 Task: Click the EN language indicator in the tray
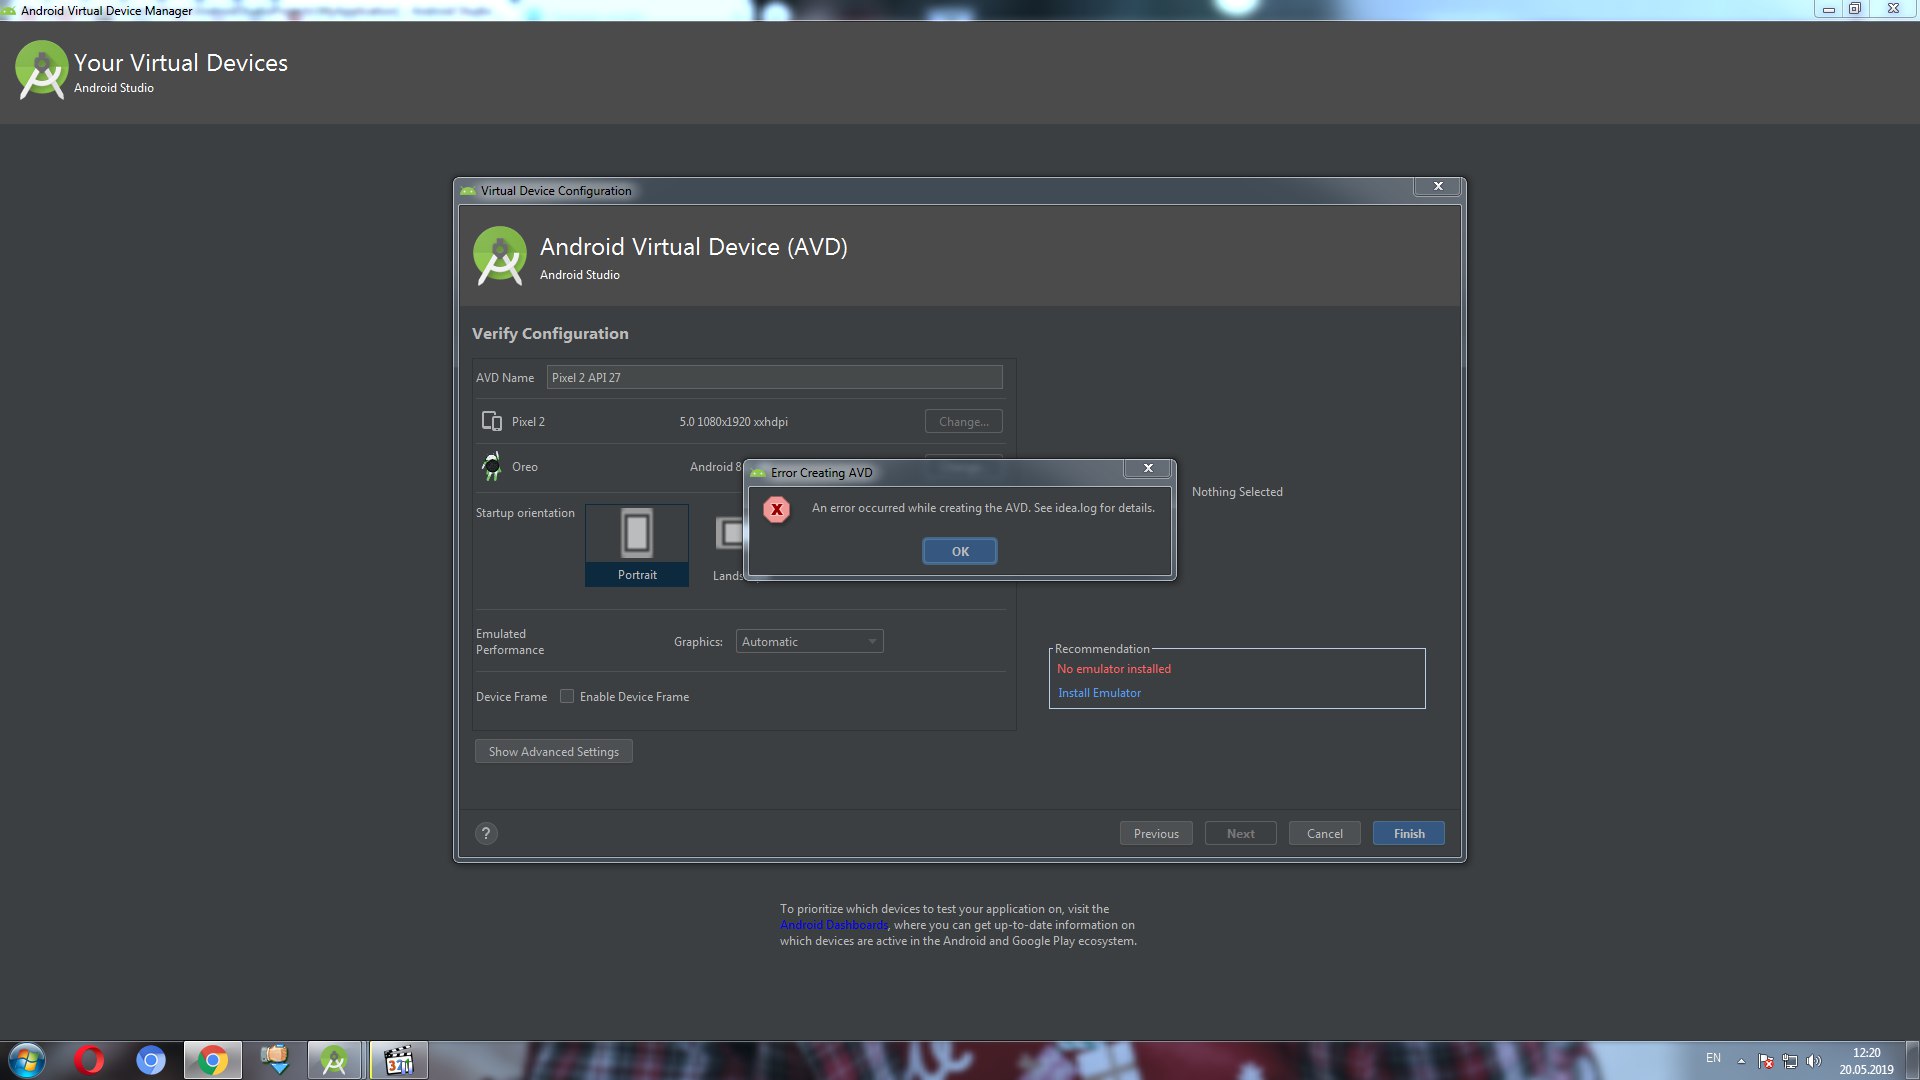(1713, 1057)
